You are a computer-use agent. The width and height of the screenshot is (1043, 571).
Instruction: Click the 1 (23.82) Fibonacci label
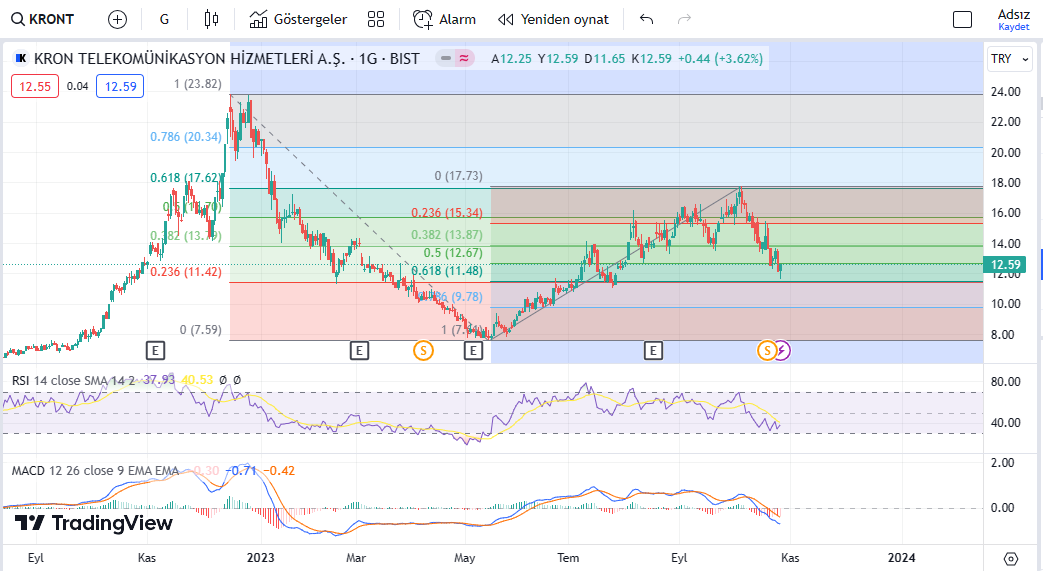click(x=198, y=83)
